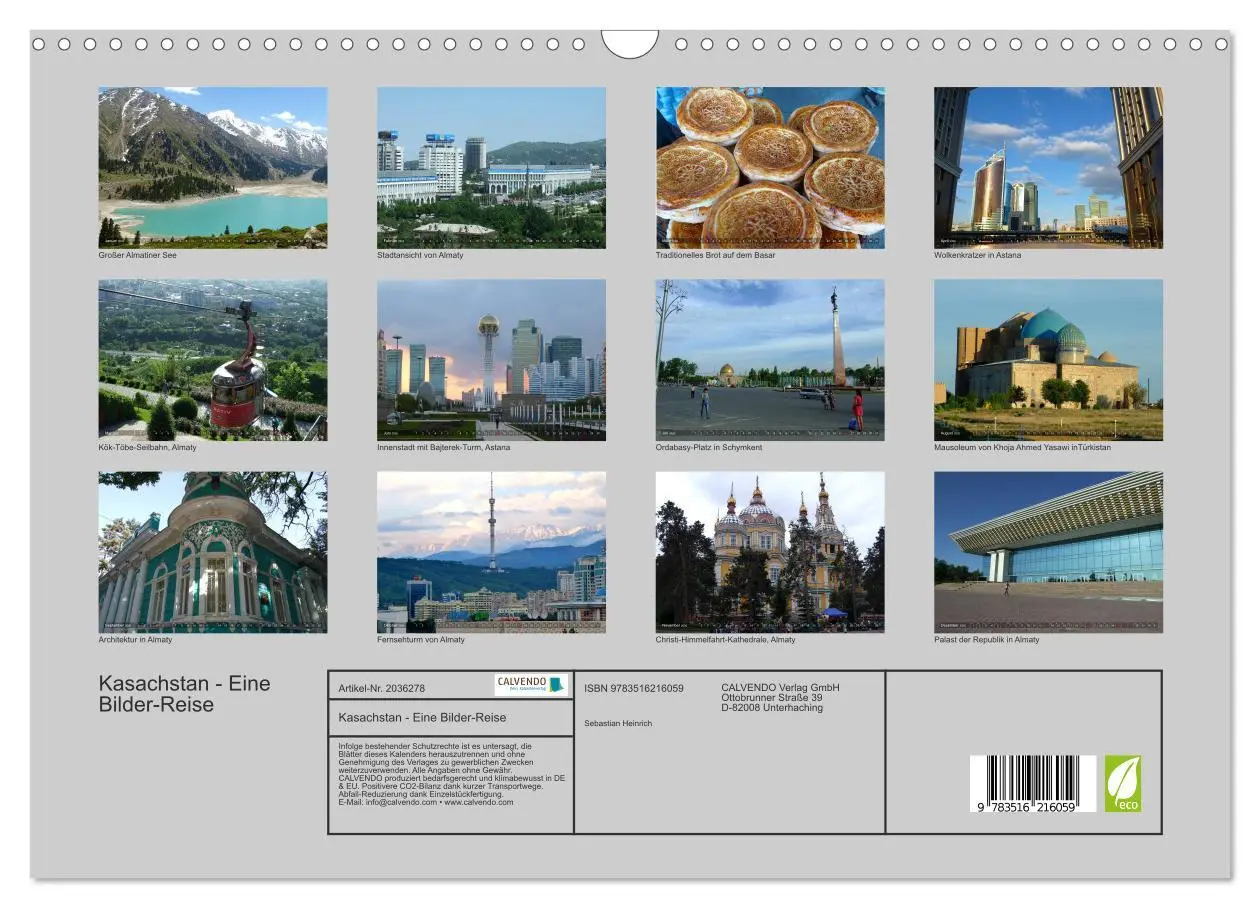The image size is (1260, 908).
Task: Click the Mausoleum von Khoja Ahmed Yasawi caption
Action: 1022,447
